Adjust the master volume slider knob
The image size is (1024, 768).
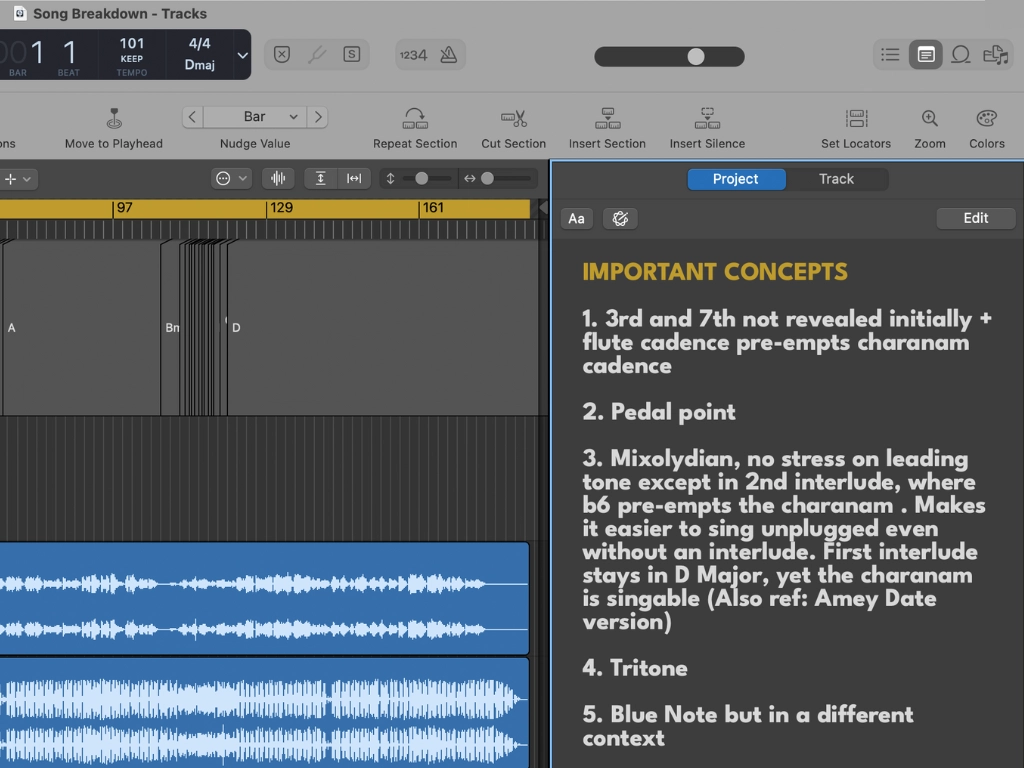696,56
